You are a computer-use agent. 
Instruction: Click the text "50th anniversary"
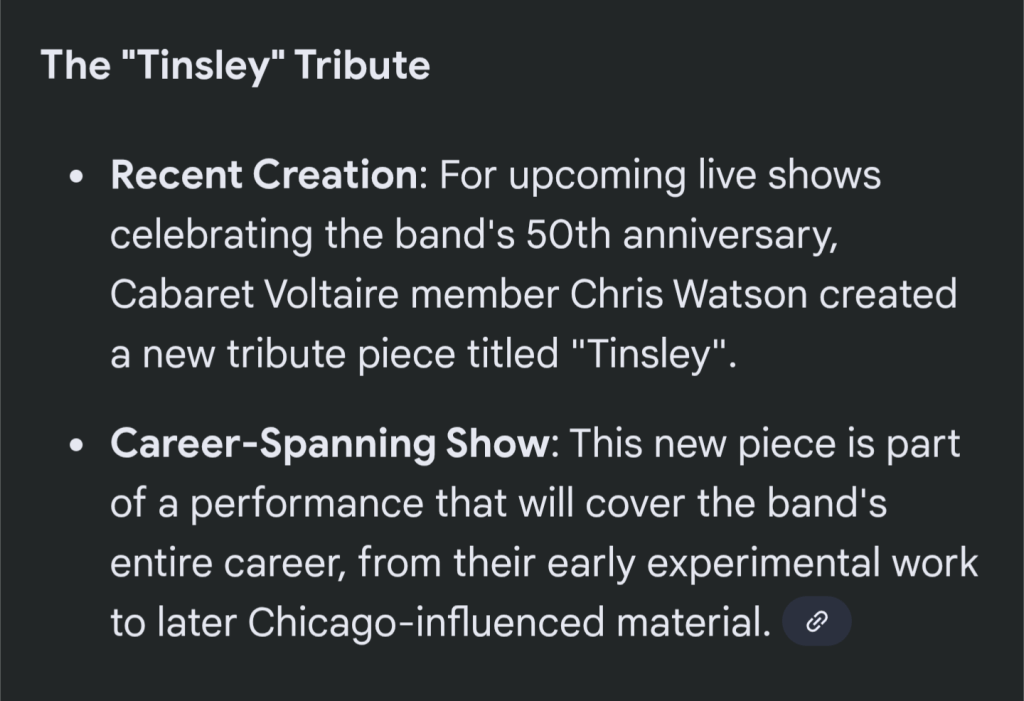(x=653, y=235)
